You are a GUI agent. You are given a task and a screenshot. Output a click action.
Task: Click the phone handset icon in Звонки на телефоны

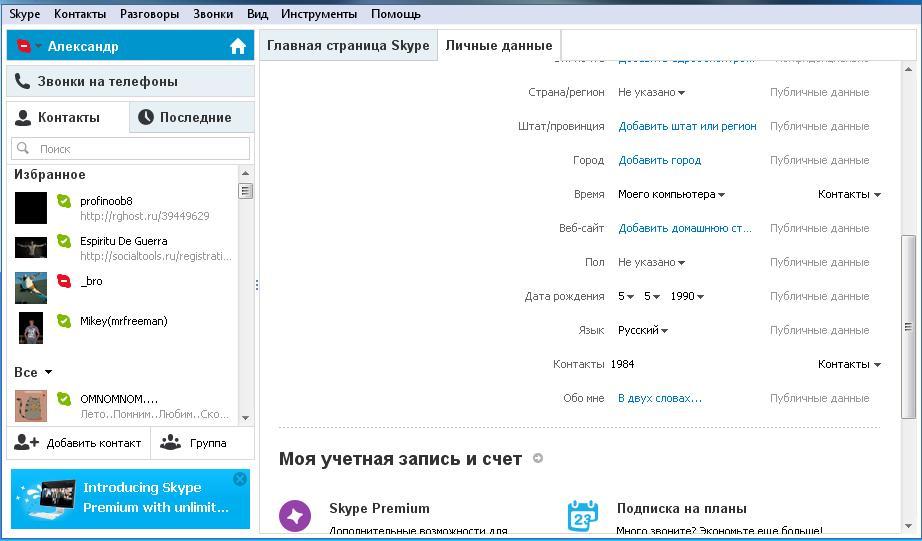22,81
